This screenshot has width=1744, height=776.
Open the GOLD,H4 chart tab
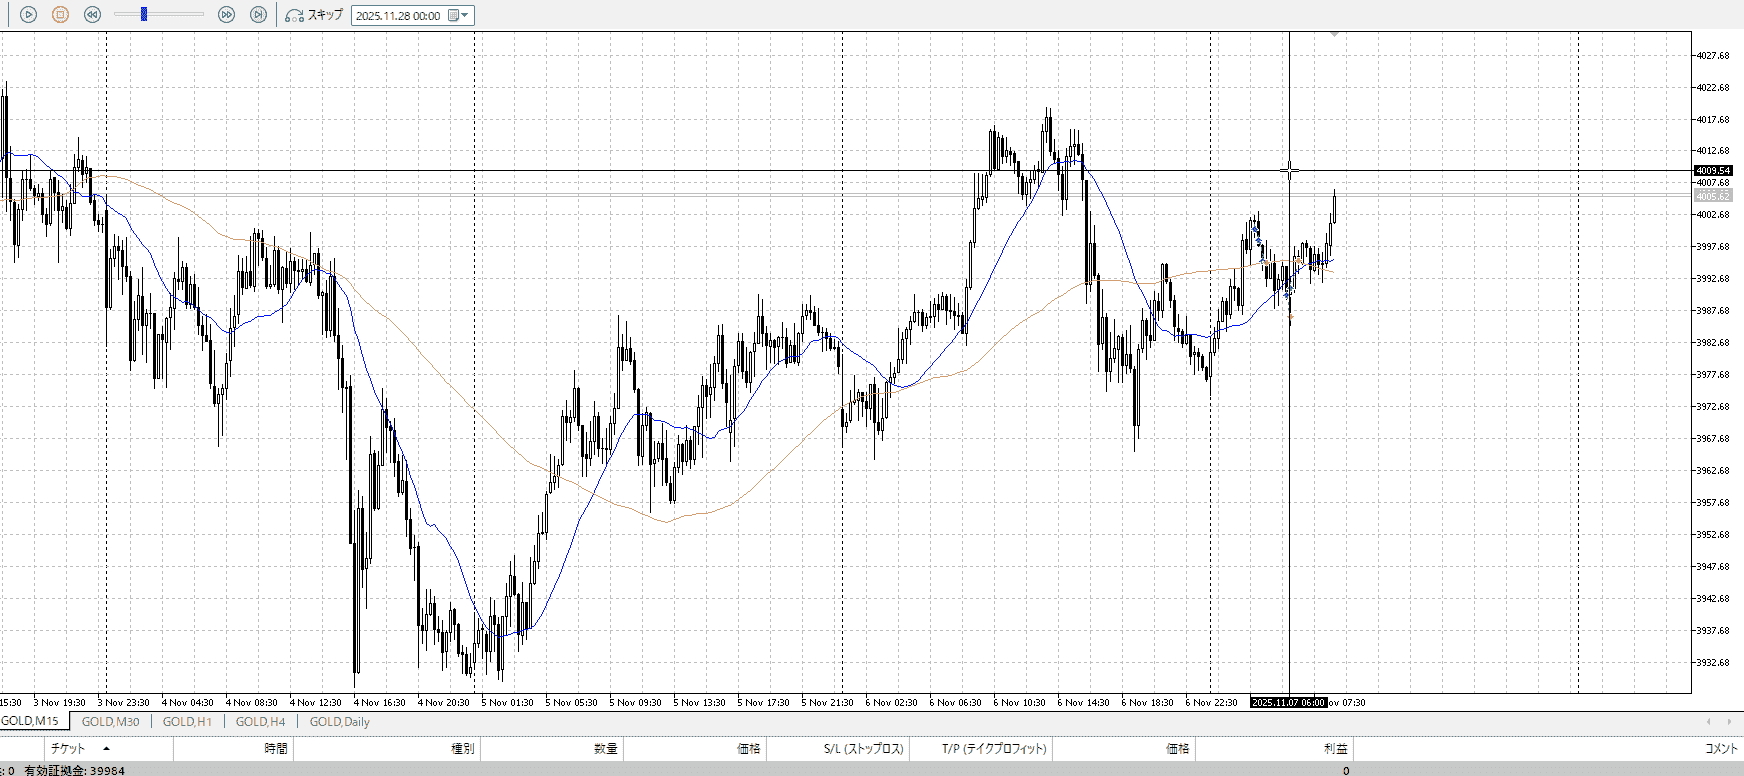260,721
